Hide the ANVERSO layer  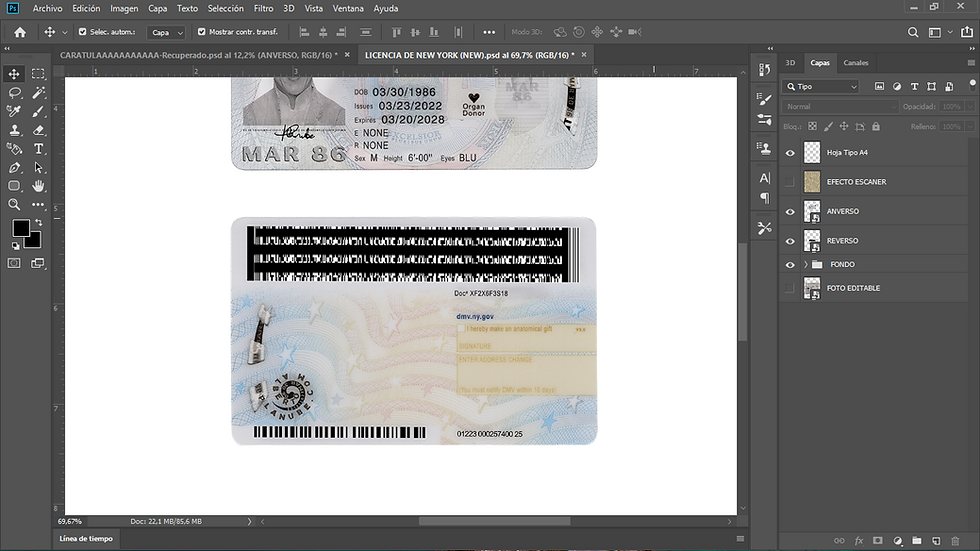(x=790, y=212)
